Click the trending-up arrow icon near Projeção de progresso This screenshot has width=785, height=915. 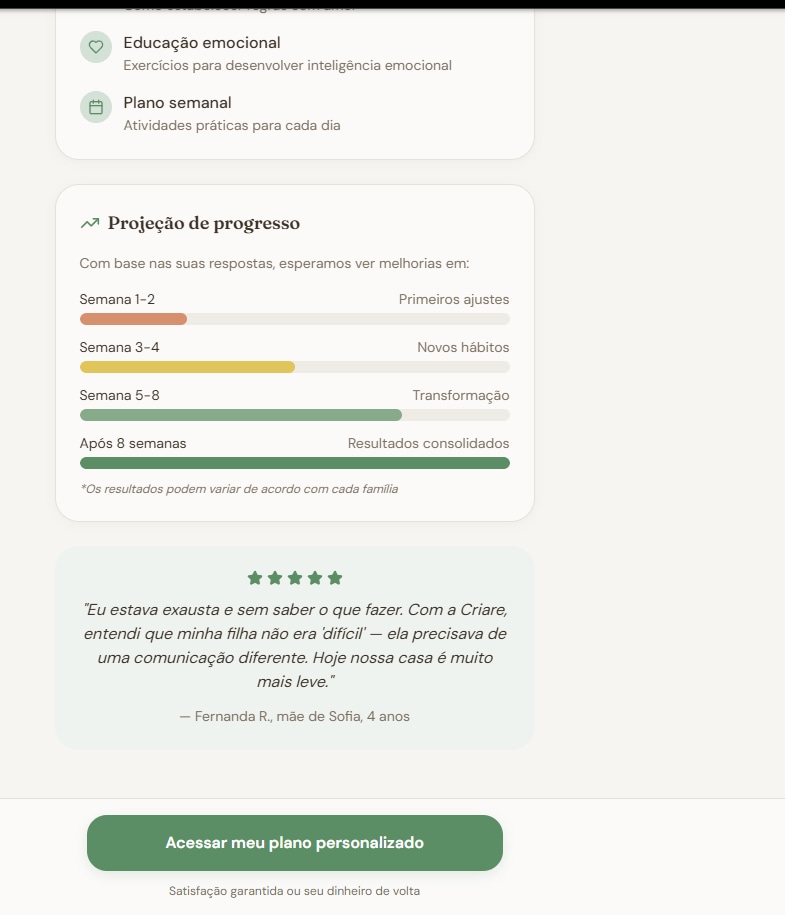90,223
